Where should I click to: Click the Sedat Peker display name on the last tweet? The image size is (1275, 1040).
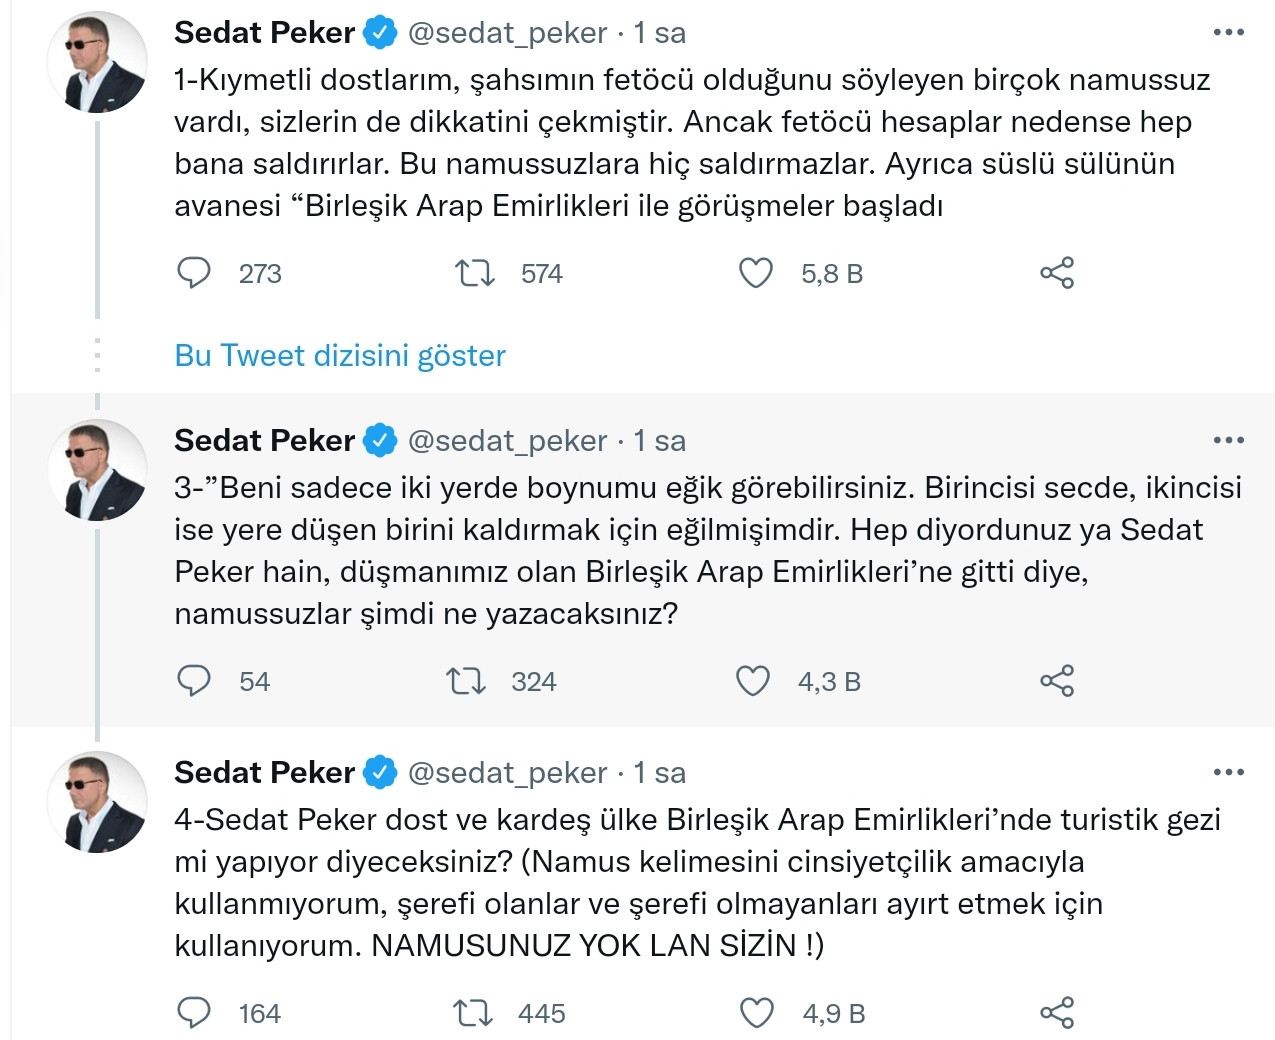pos(264,771)
